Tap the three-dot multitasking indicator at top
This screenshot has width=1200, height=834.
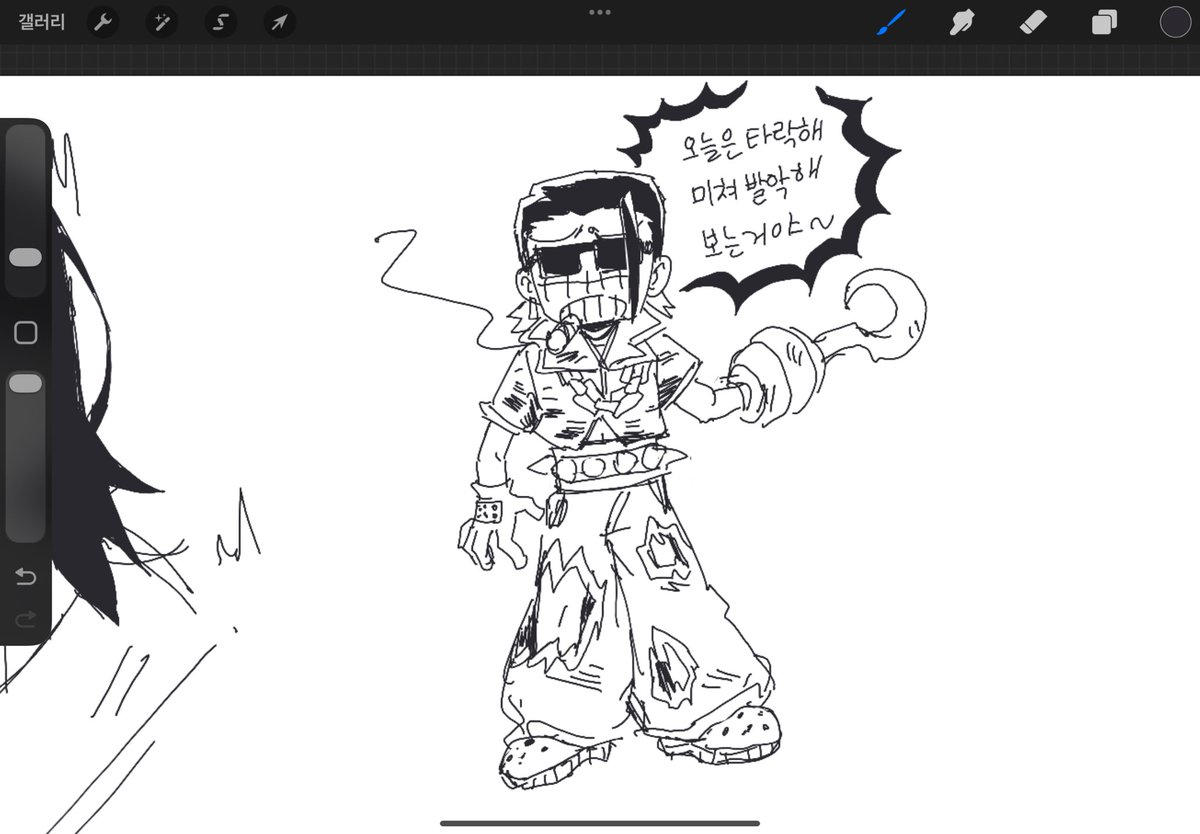600,12
